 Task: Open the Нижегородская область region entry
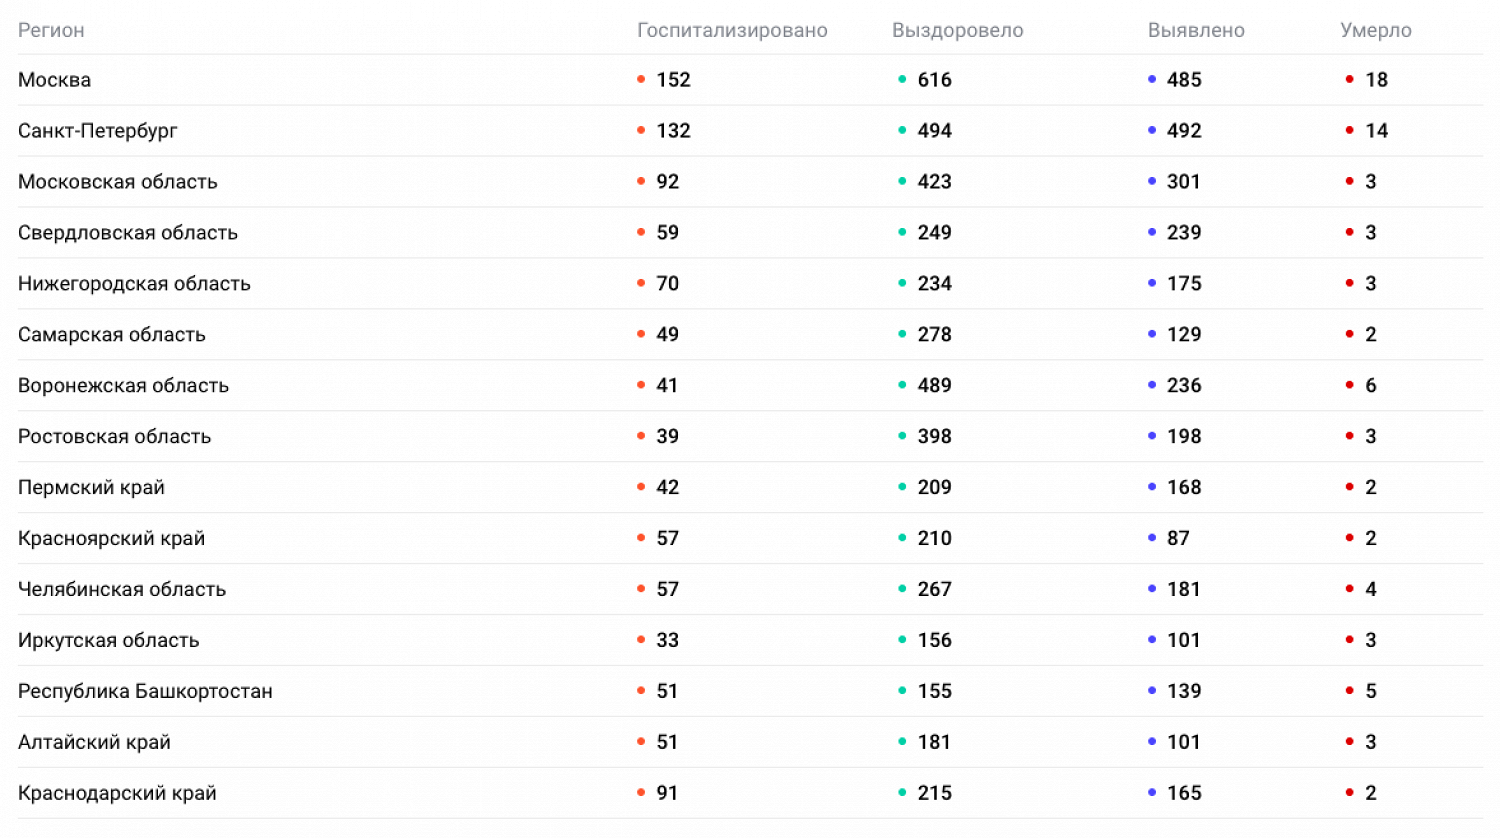134,284
